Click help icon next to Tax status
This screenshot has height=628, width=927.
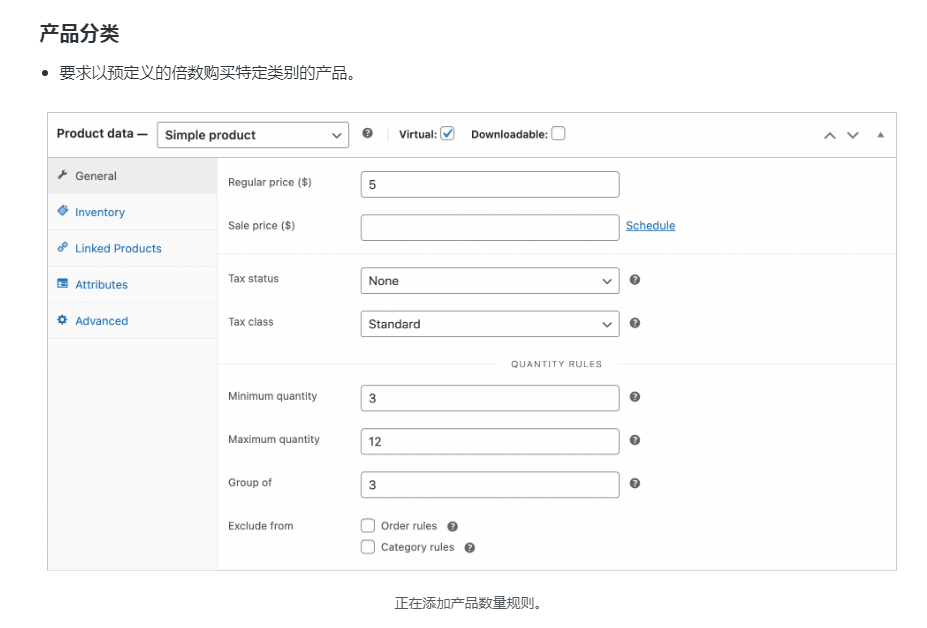point(635,280)
